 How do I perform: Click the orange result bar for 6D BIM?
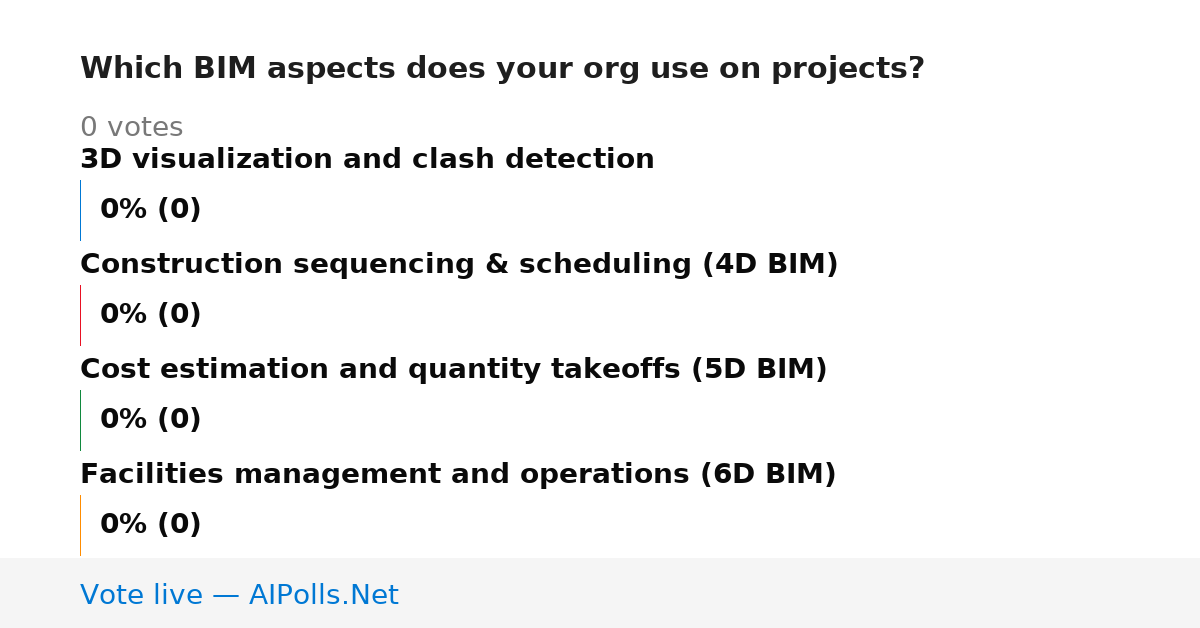click(x=80, y=525)
